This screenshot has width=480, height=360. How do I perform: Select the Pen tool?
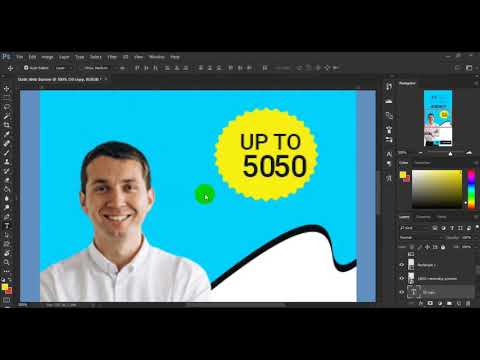[x=6, y=217]
